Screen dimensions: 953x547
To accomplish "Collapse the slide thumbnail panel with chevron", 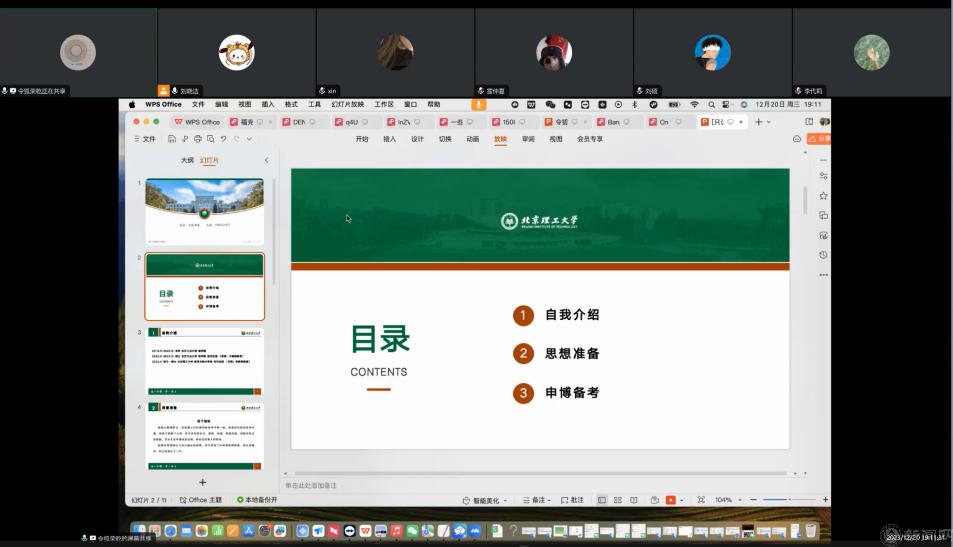I will click(266, 160).
